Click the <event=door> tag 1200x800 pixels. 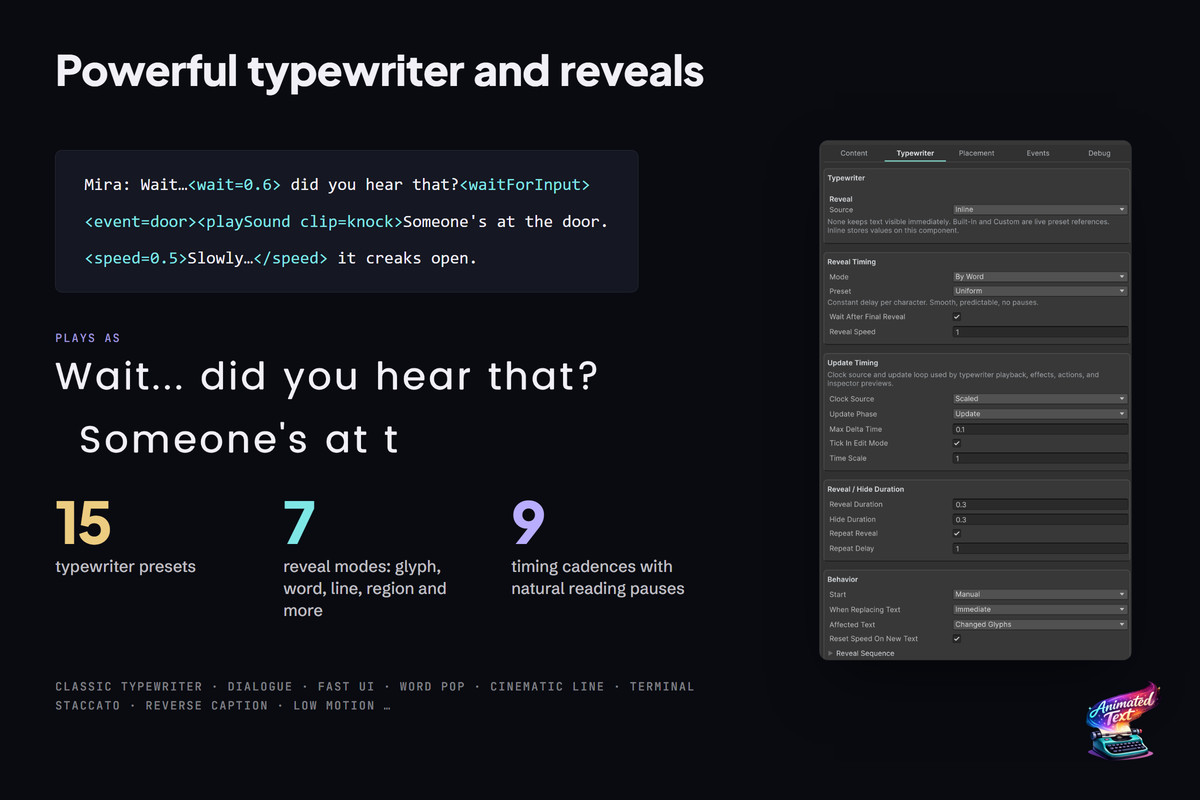(x=141, y=222)
